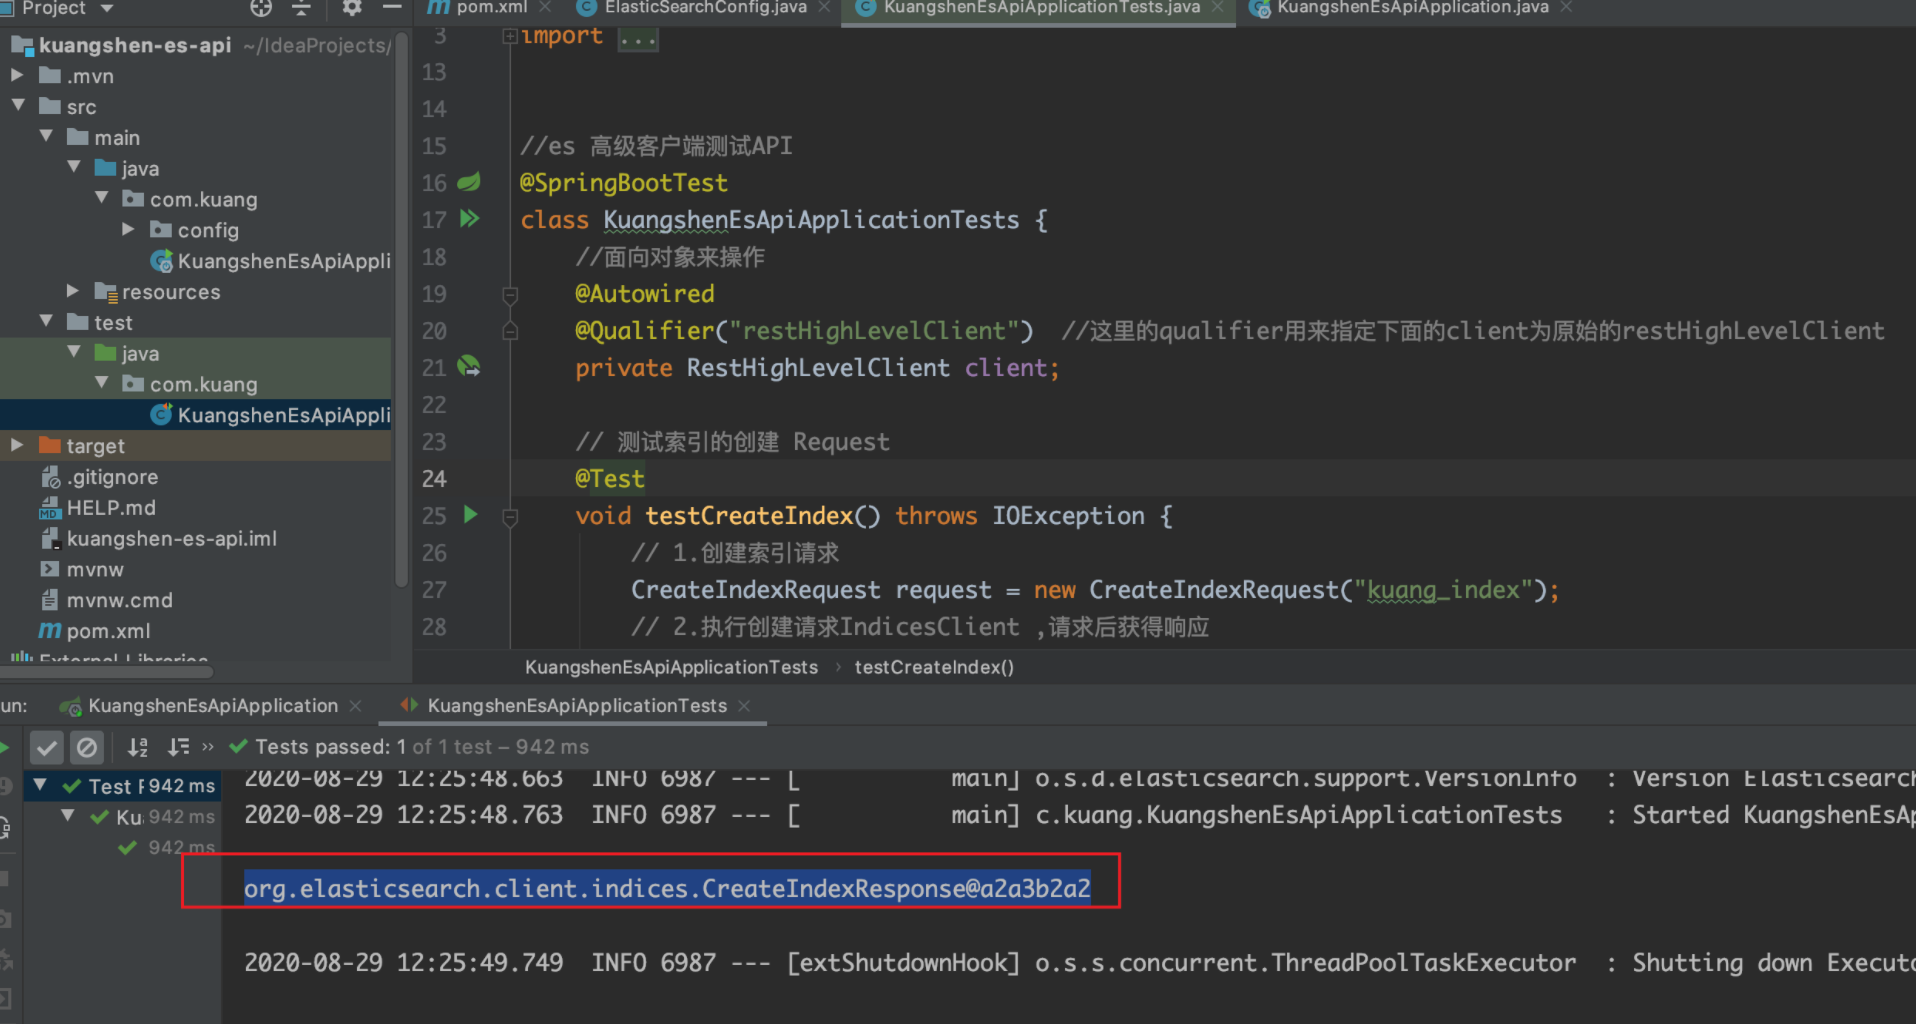
Task: Close KuangshenEsApiApplicationTests run tab
Action: pyautogui.click(x=744, y=706)
